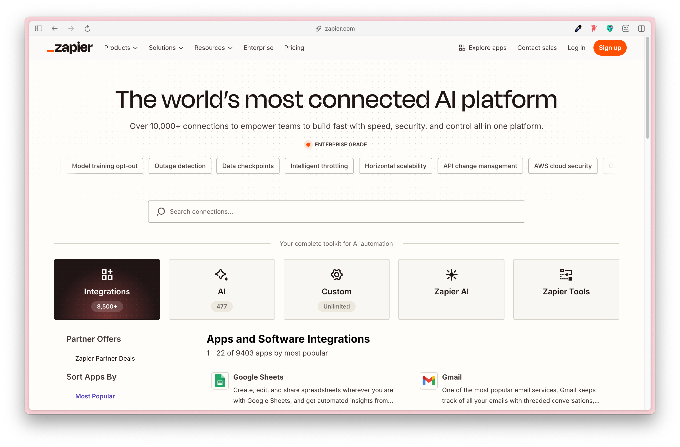Click the Search connections input field
This screenshot has height=447, width=680.
click(x=336, y=212)
